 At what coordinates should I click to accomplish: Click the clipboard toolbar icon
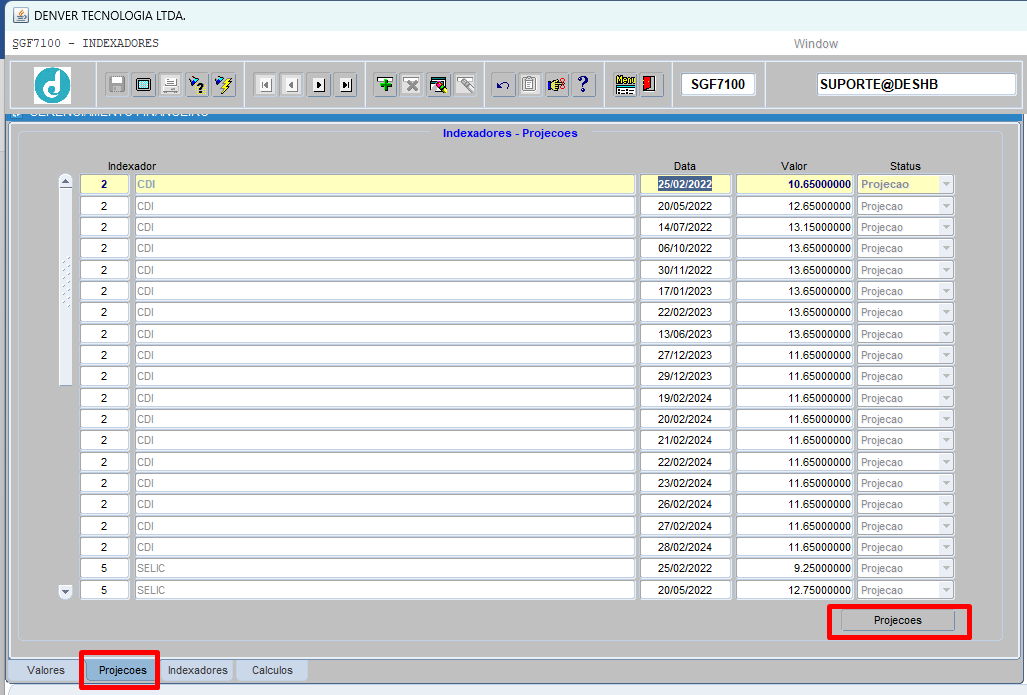coord(530,85)
